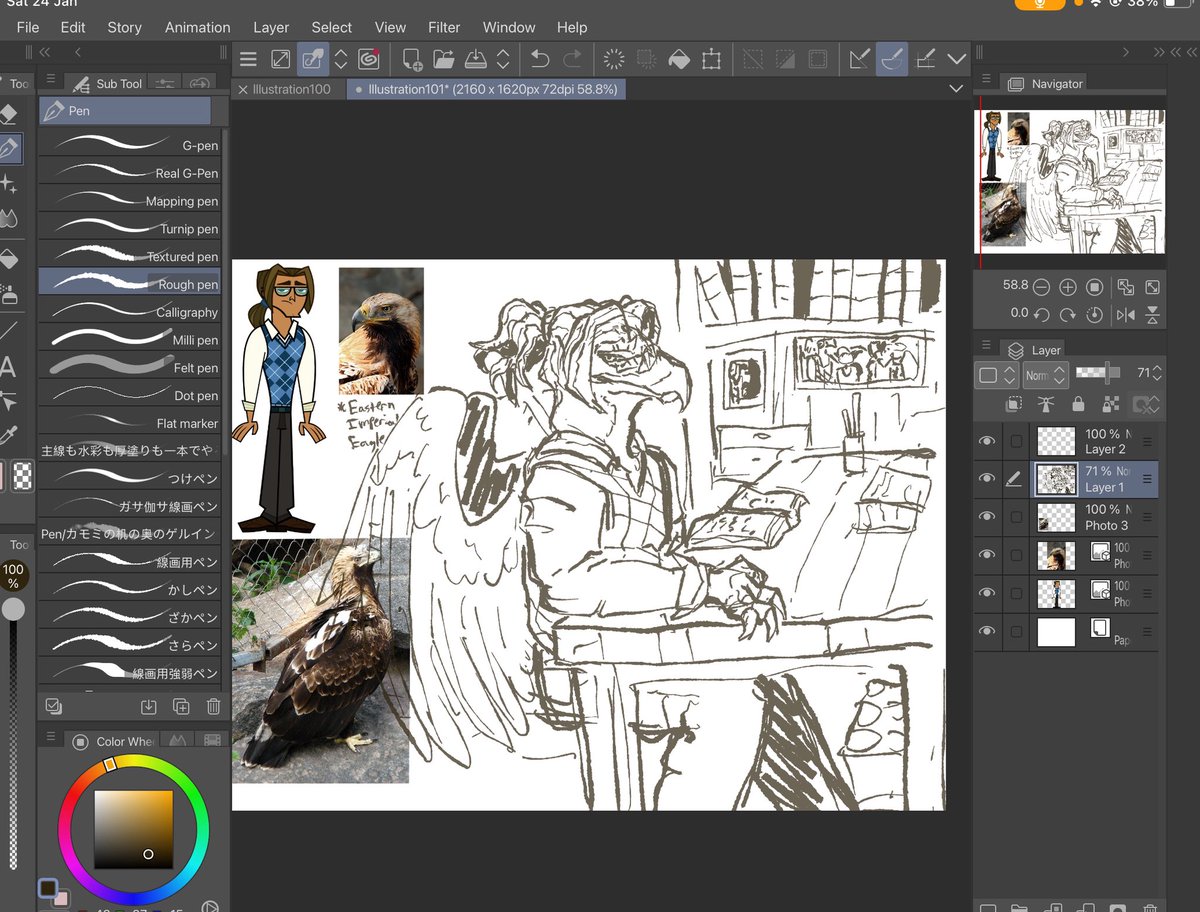
Task: Click the Clear dotted-circle icon in the command bar
Action: tap(614, 60)
